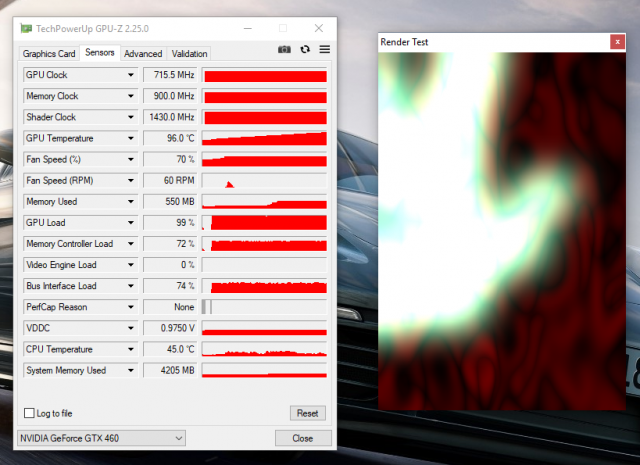Click the 550 MB memory used value
The width and height of the screenshot is (640, 465).
click(170, 202)
